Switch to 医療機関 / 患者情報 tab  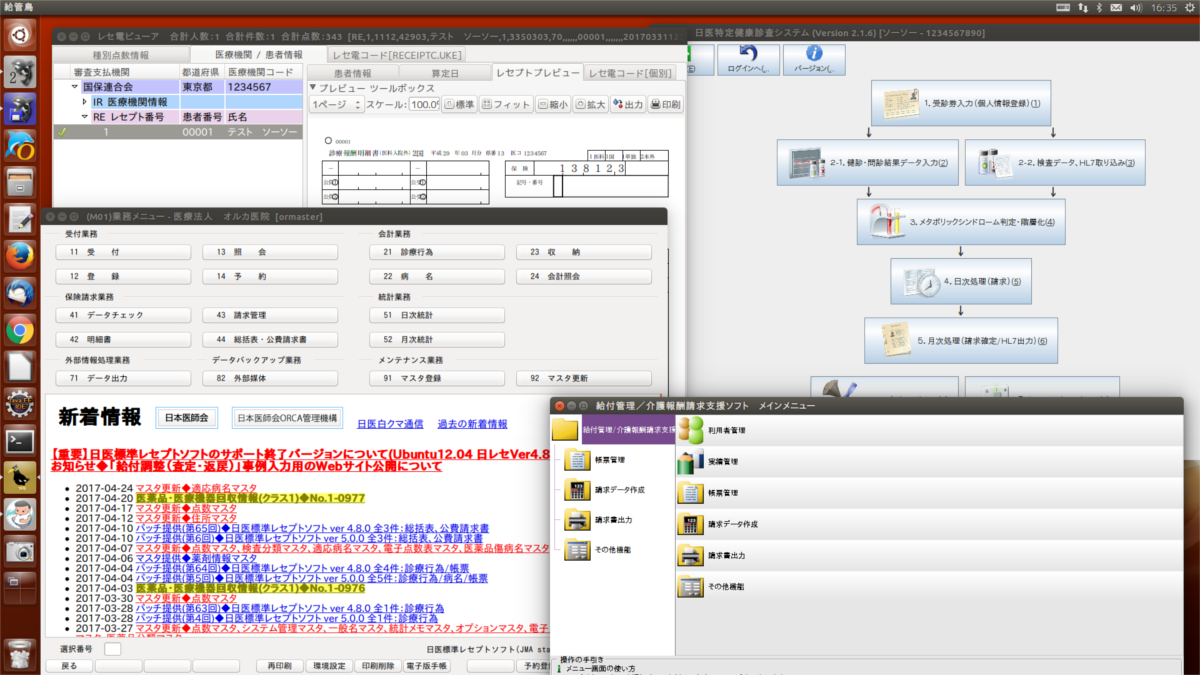[258, 54]
